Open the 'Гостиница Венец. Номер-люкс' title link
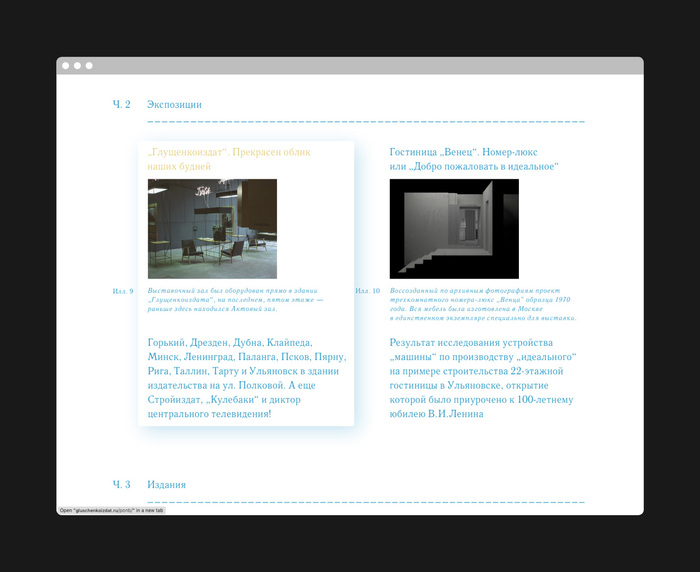Viewport: 700px width, 572px height. click(474, 159)
